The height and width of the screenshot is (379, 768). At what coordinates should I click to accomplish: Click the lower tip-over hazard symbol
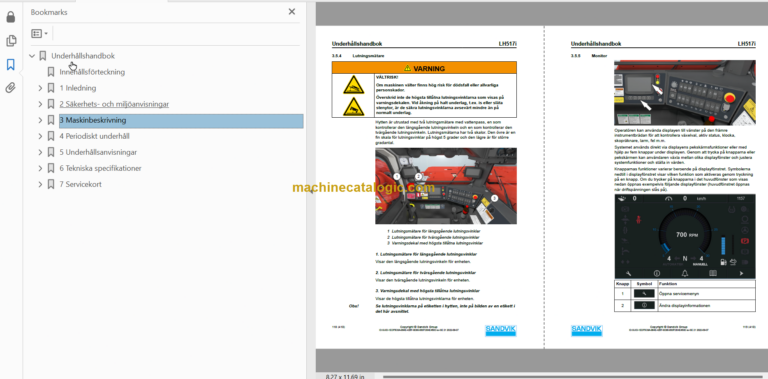[353, 106]
